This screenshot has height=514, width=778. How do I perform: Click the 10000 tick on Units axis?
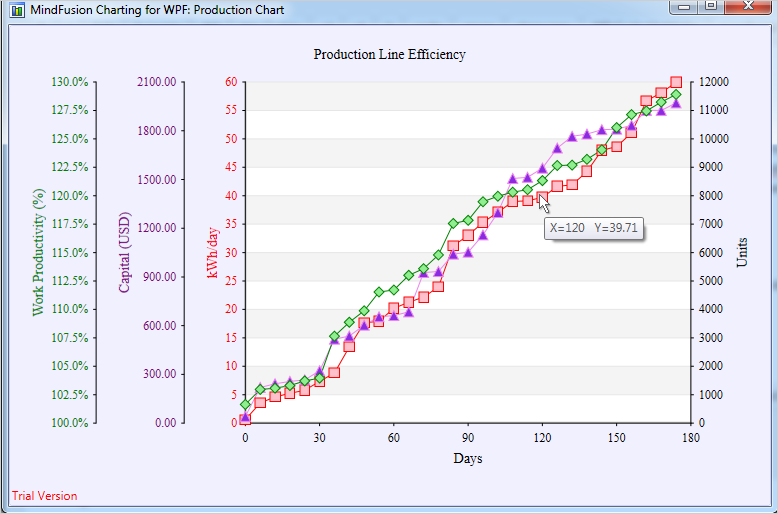pos(713,139)
